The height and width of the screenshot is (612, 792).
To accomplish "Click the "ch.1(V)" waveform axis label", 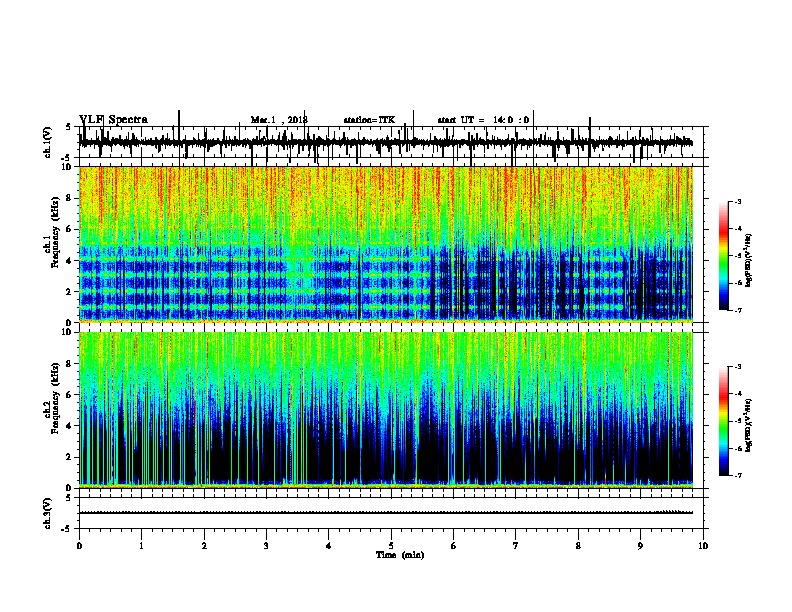I will coord(48,142).
